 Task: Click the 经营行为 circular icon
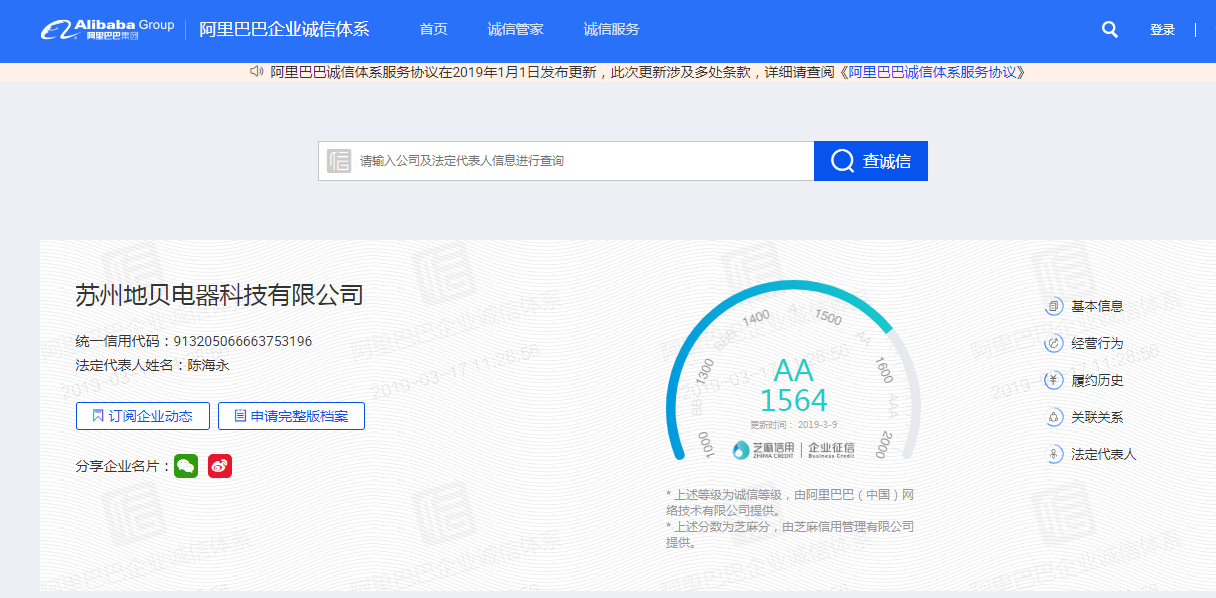tap(1054, 343)
